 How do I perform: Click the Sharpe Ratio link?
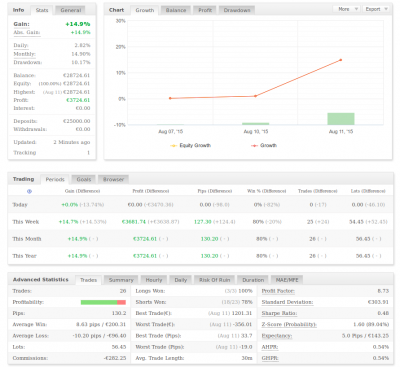(x=279, y=313)
